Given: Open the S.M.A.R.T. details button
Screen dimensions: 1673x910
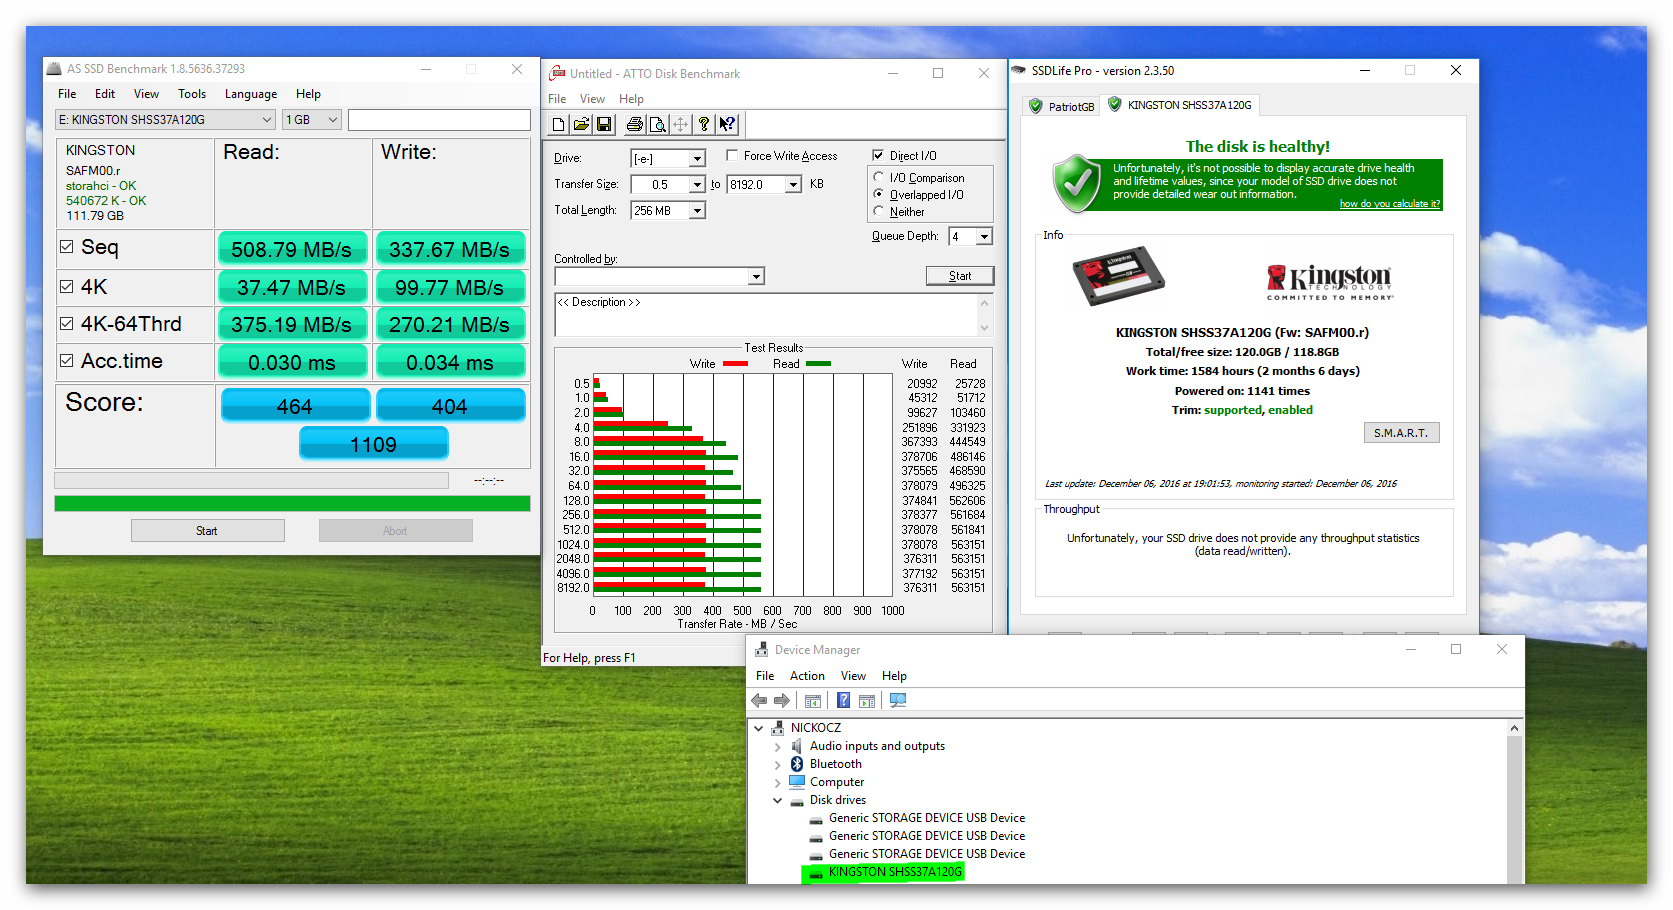Looking at the screenshot, I should tap(1401, 433).
